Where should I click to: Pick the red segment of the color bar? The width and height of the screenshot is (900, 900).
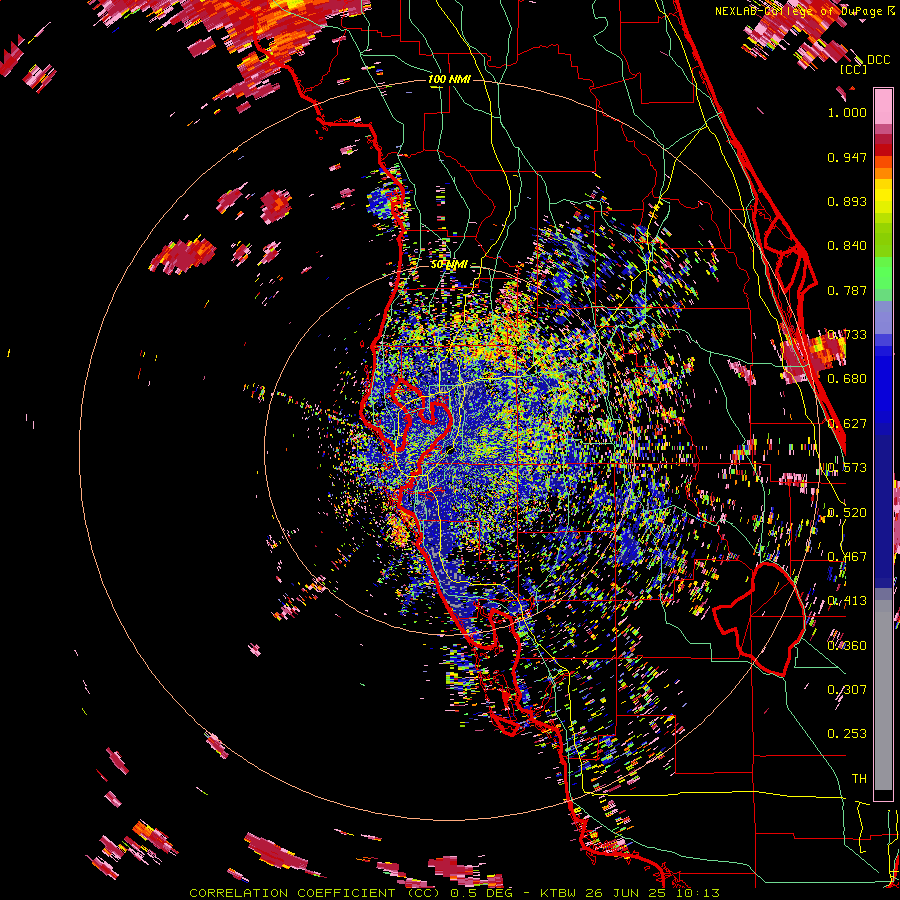[883, 150]
